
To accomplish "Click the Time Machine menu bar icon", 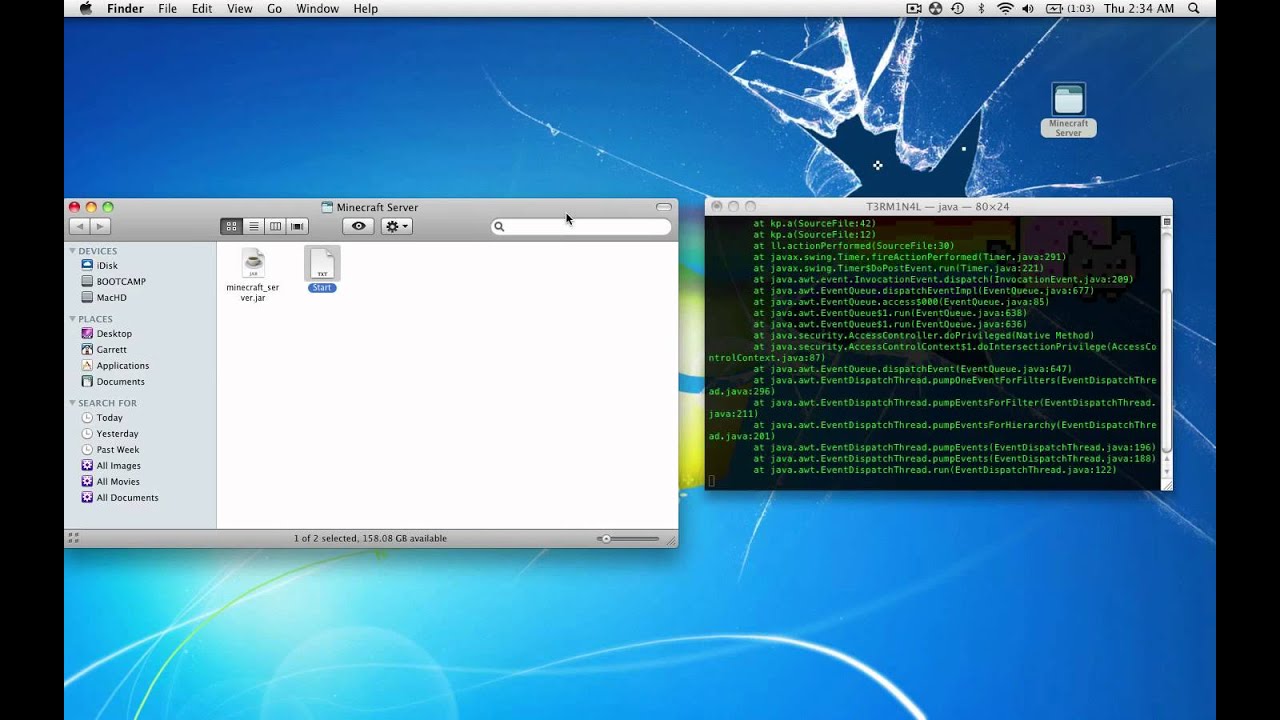I will coord(958,8).
